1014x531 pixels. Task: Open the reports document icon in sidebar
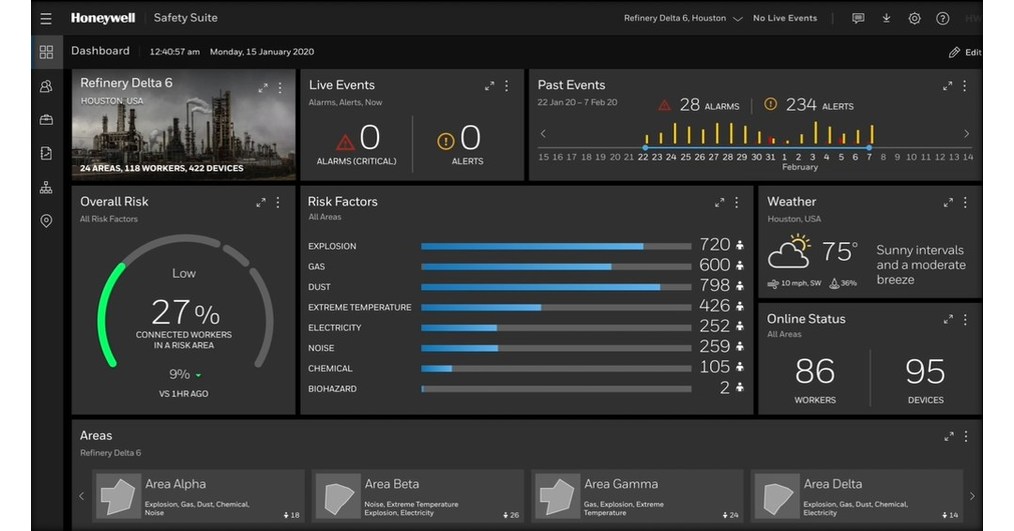click(x=46, y=153)
